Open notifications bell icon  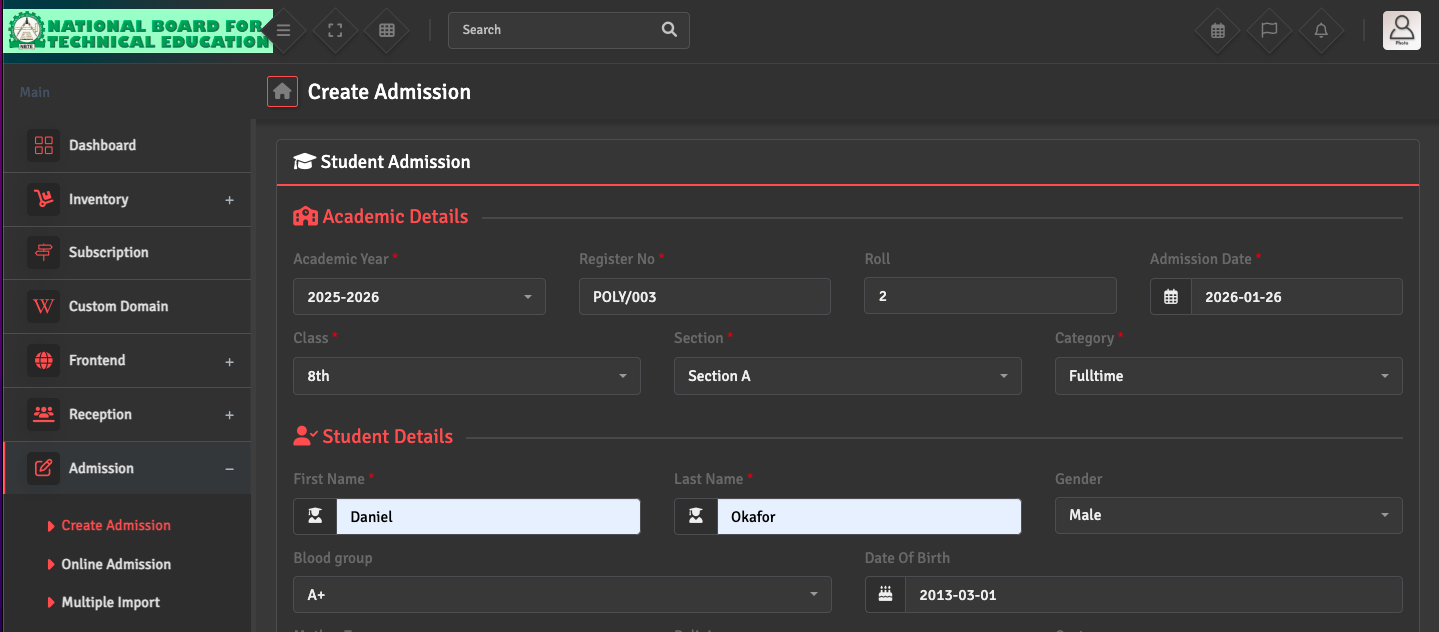point(1321,30)
